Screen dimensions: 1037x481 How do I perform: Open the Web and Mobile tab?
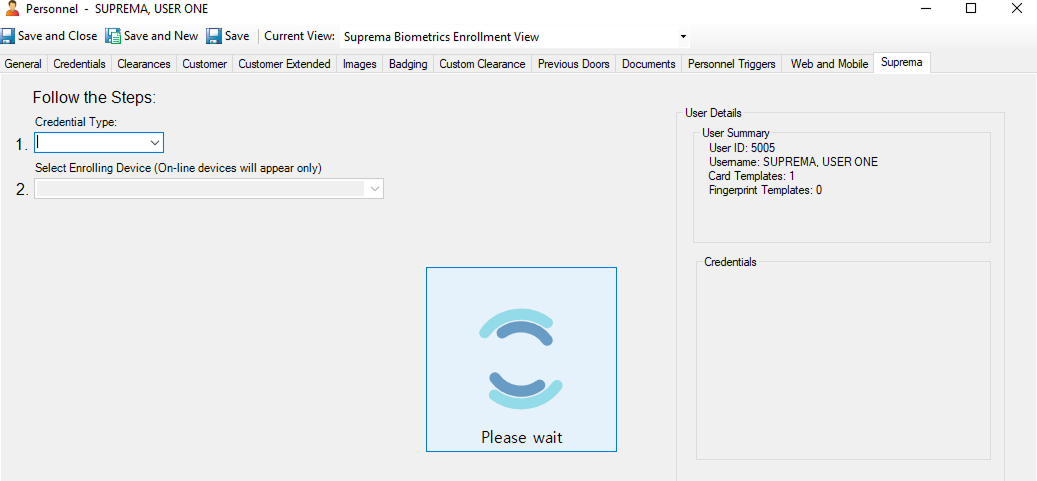(829, 64)
